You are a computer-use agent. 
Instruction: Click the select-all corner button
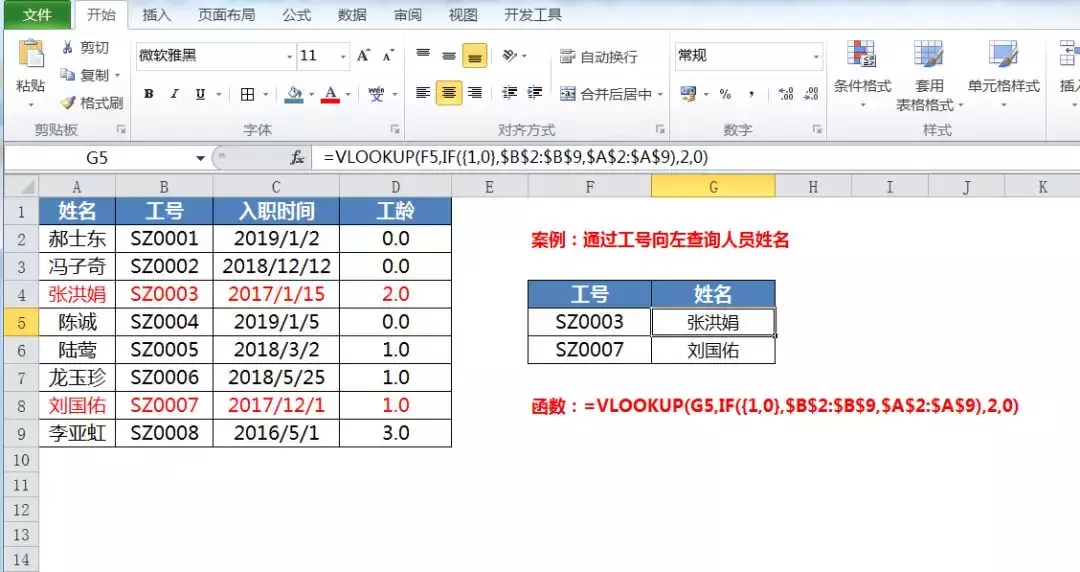(x=21, y=186)
